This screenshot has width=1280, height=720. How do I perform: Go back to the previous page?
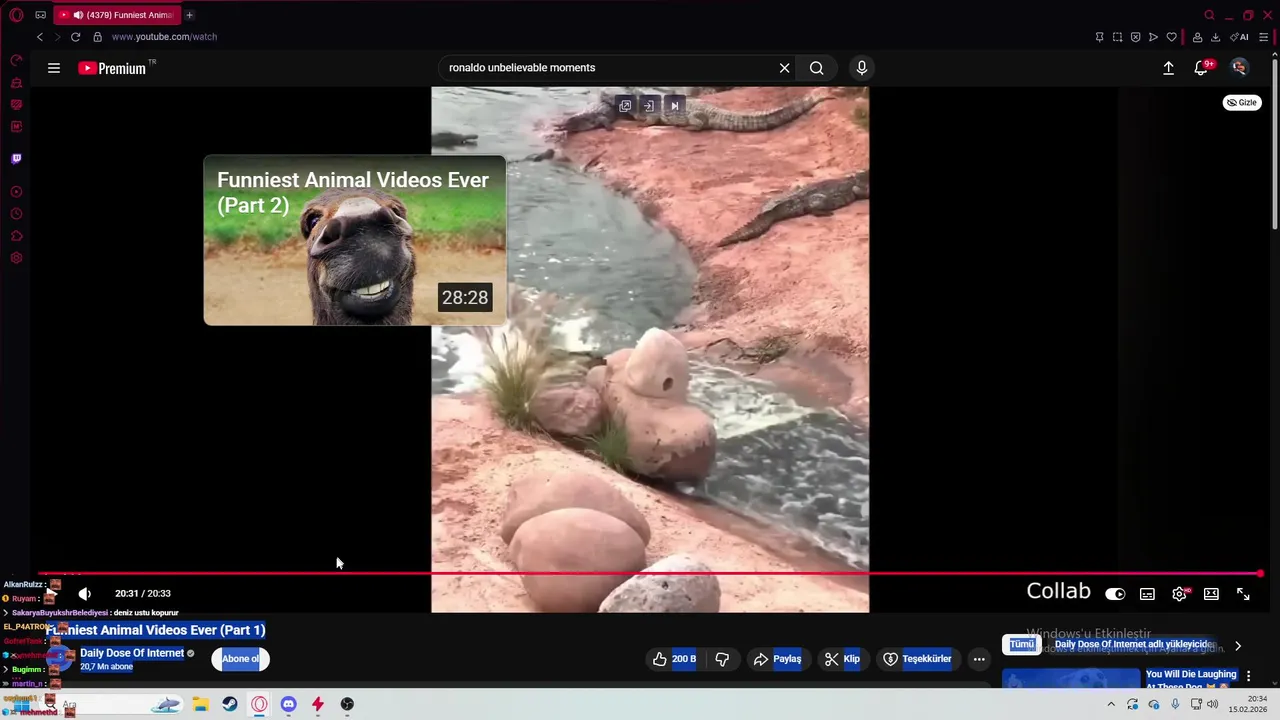[x=40, y=37]
